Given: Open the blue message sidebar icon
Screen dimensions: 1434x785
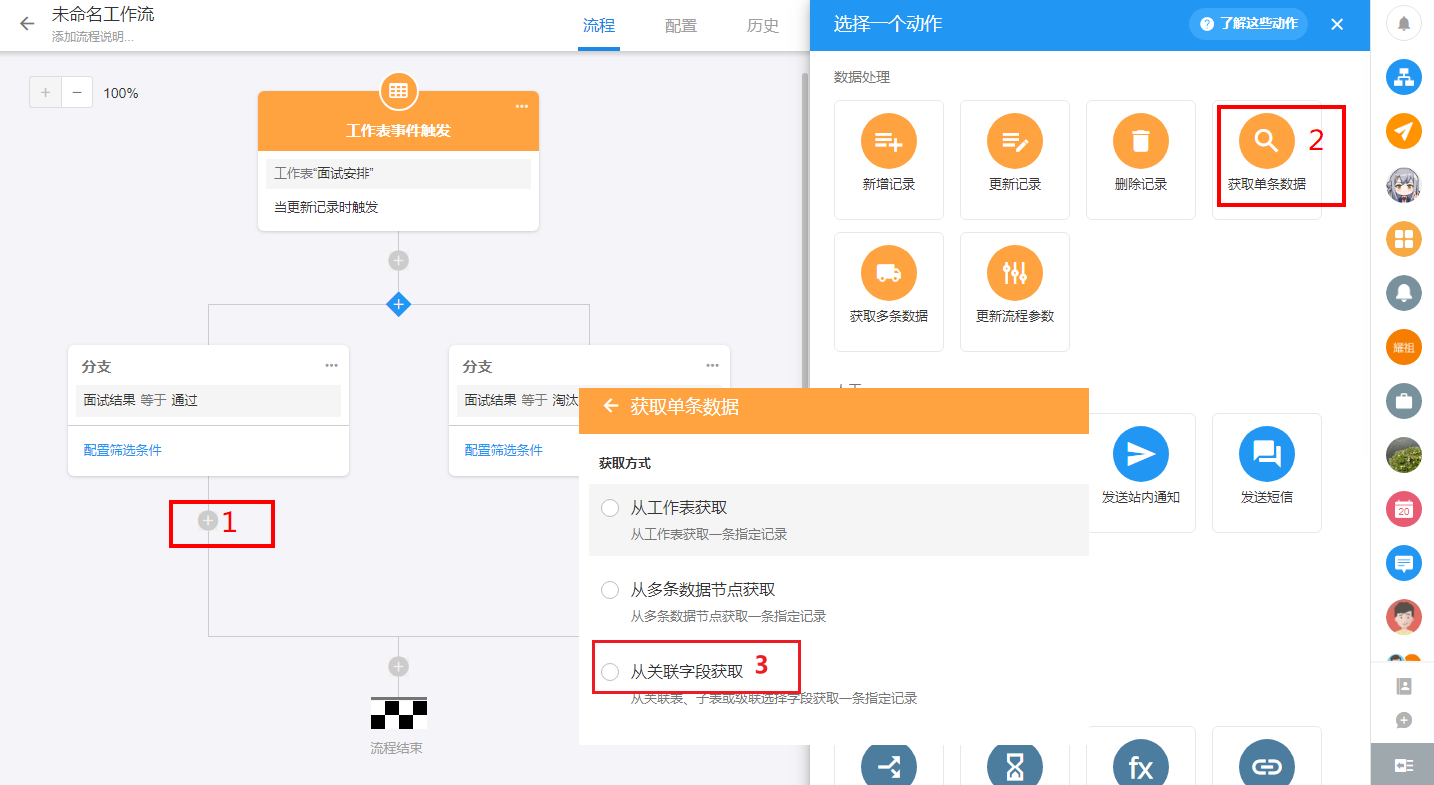Looking at the screenshot, I should tap(1404, 563).
